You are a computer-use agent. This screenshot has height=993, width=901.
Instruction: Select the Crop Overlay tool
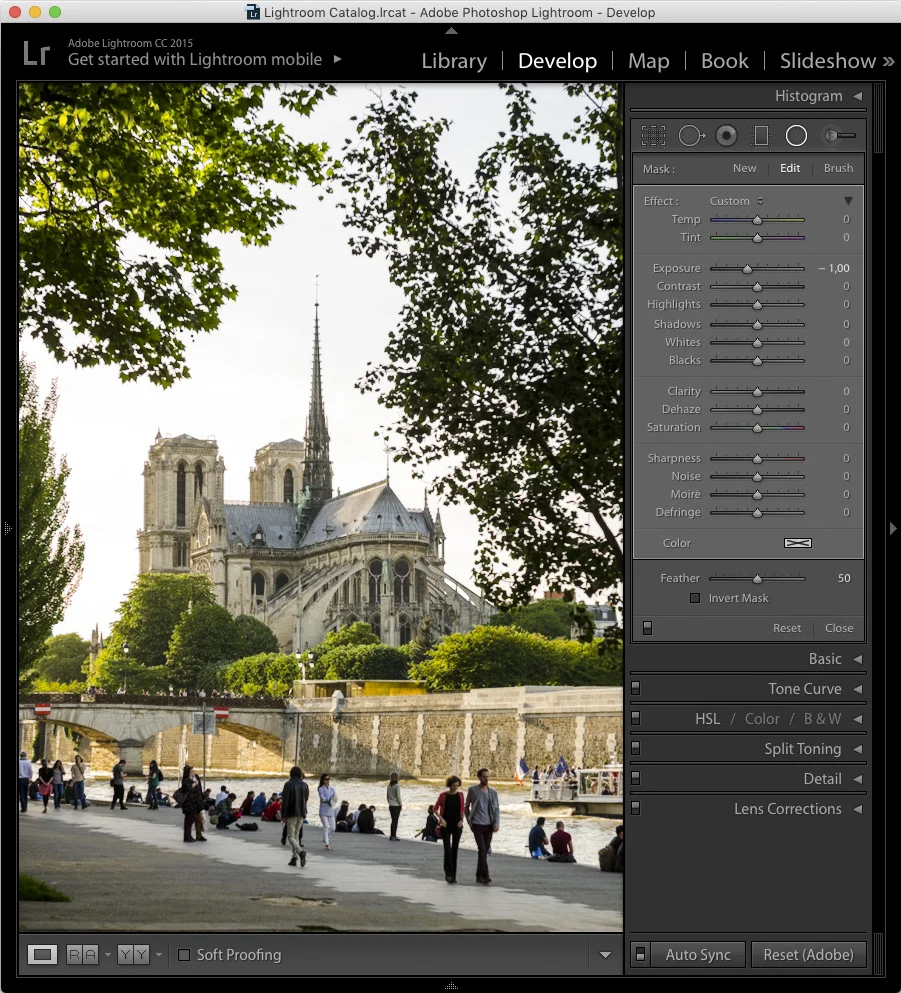[x=653, y=136]
